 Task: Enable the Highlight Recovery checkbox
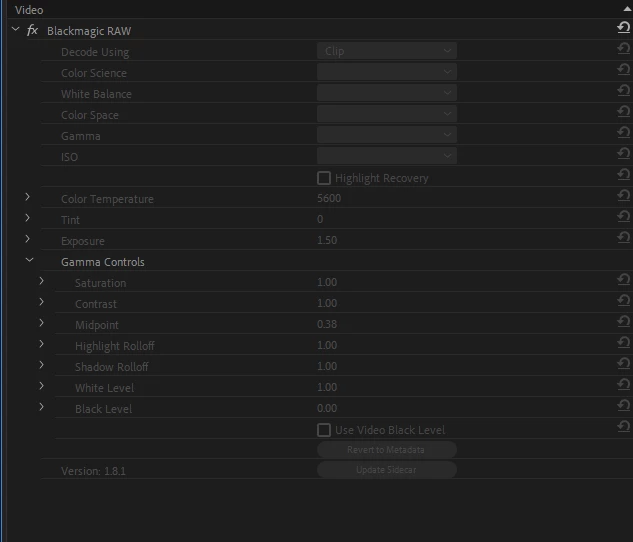324,178
